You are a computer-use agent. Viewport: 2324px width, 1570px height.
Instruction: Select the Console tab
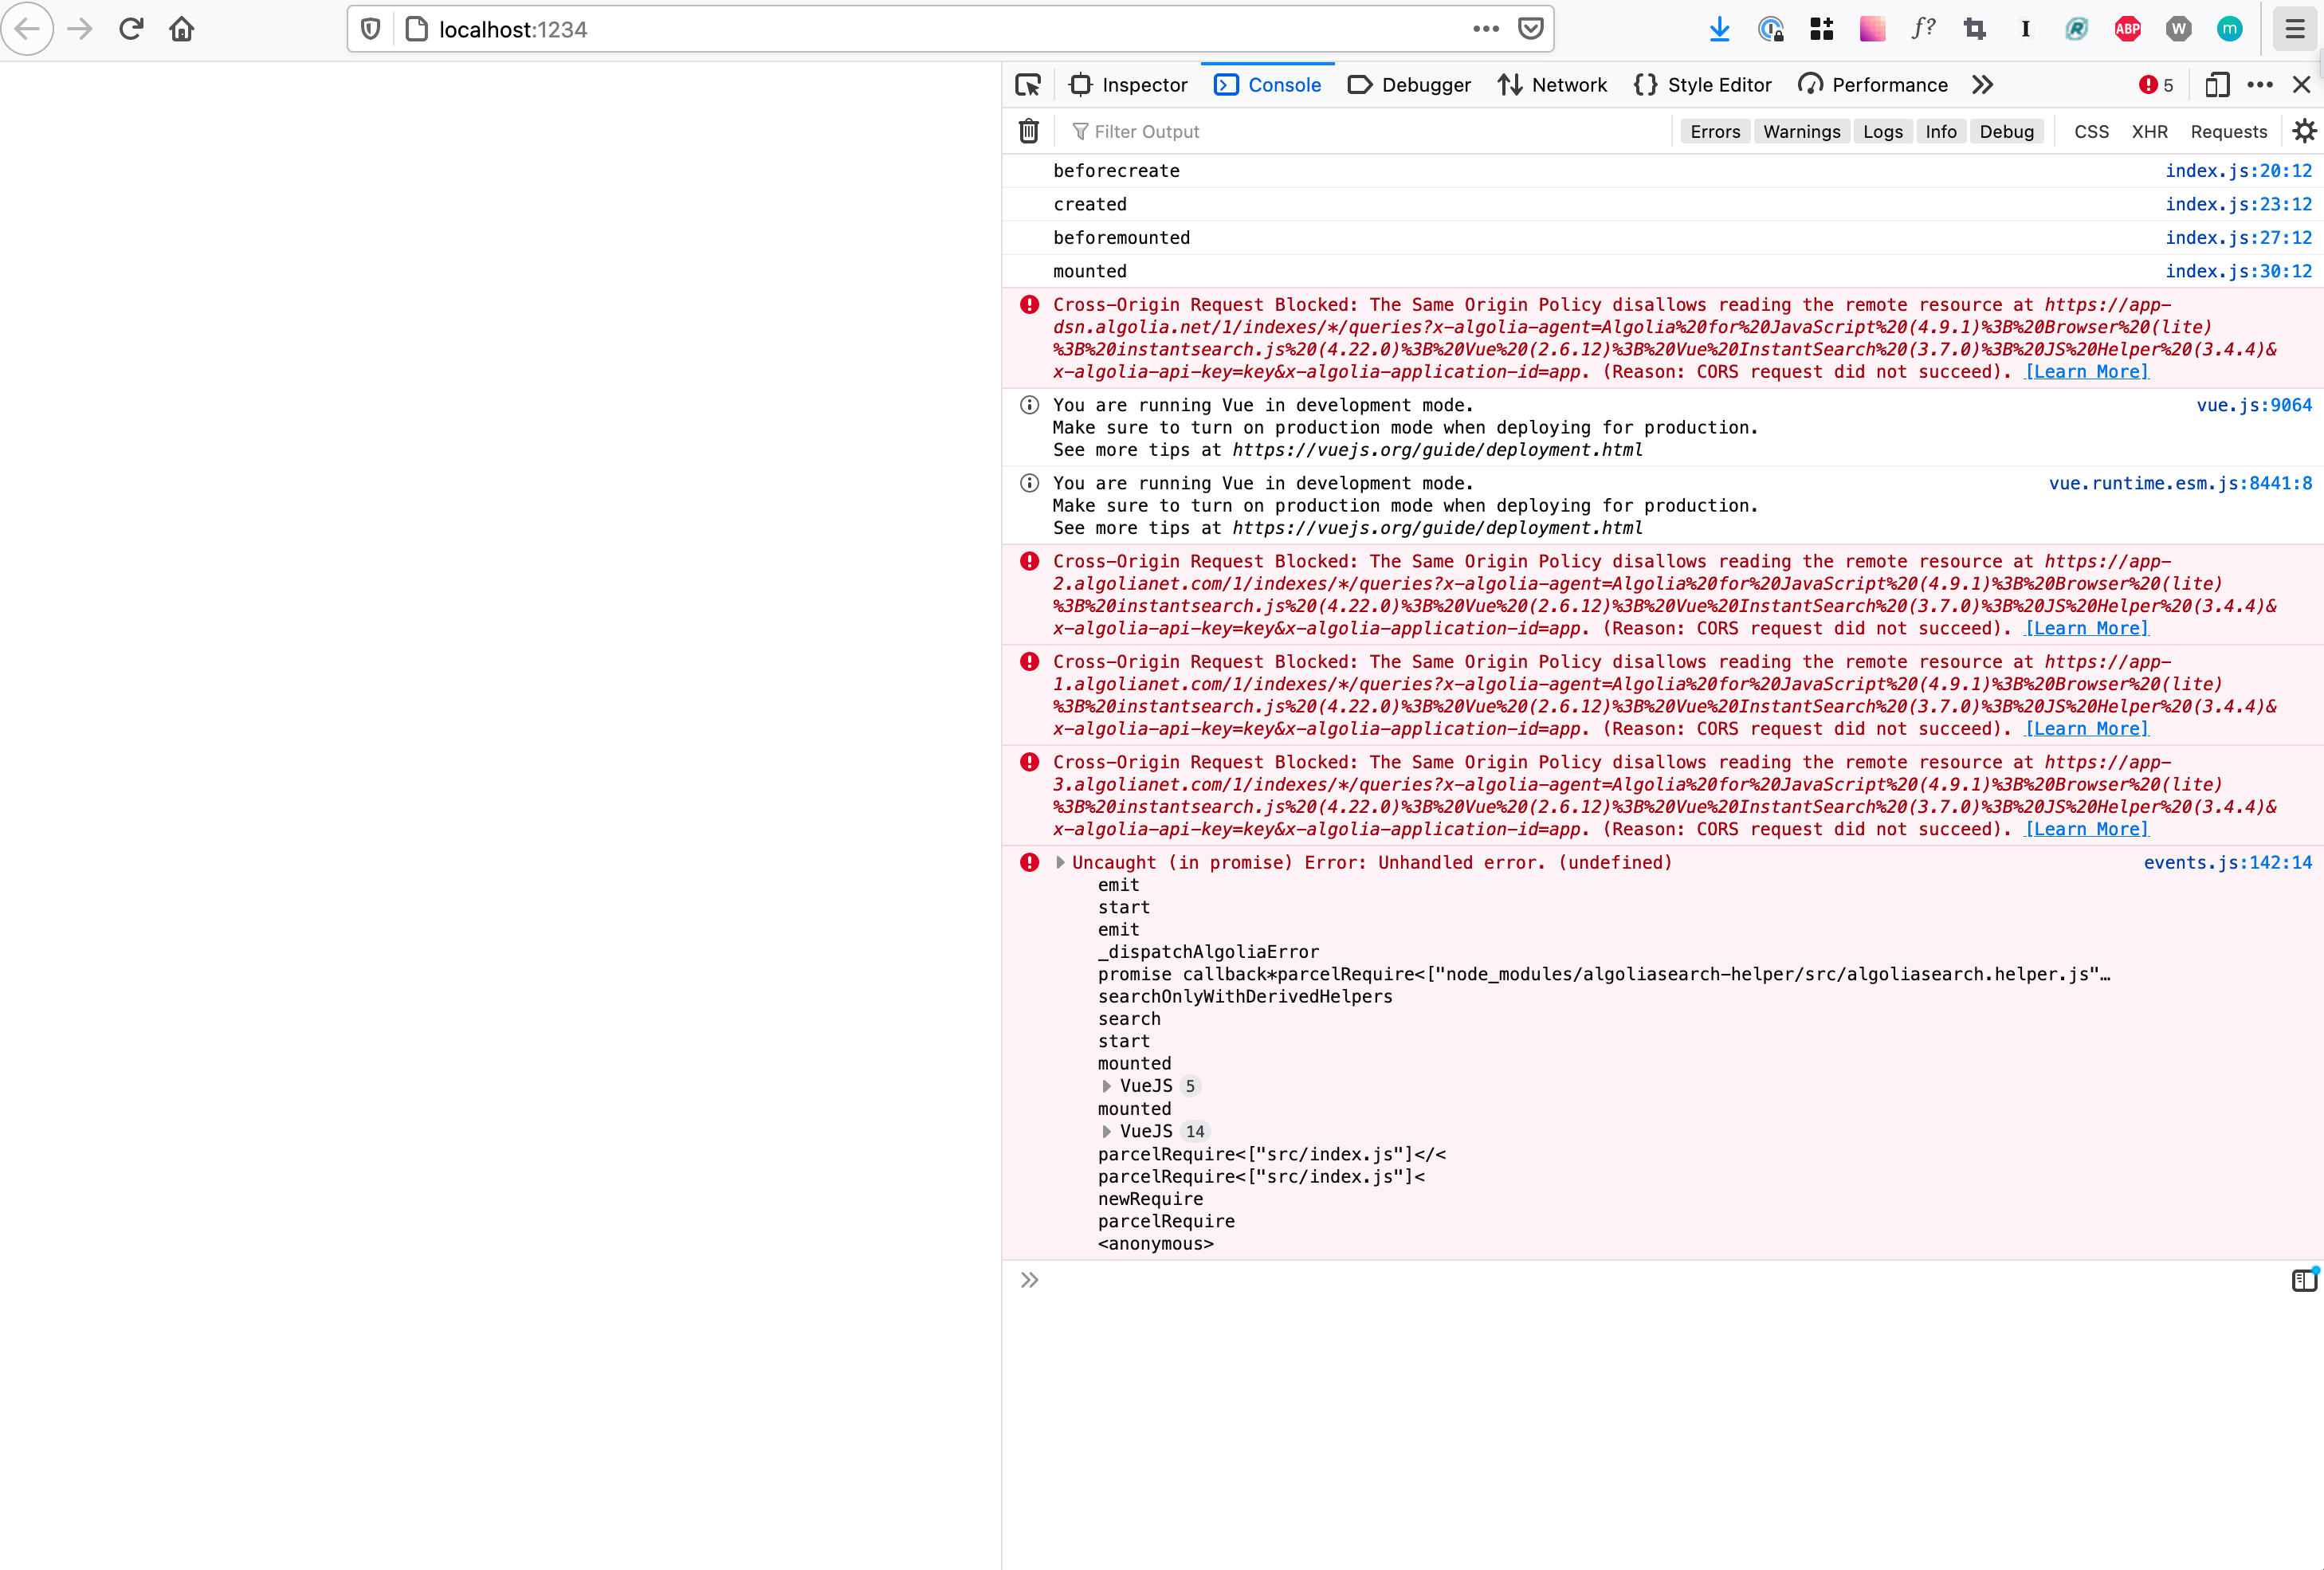pos(1267,85)
